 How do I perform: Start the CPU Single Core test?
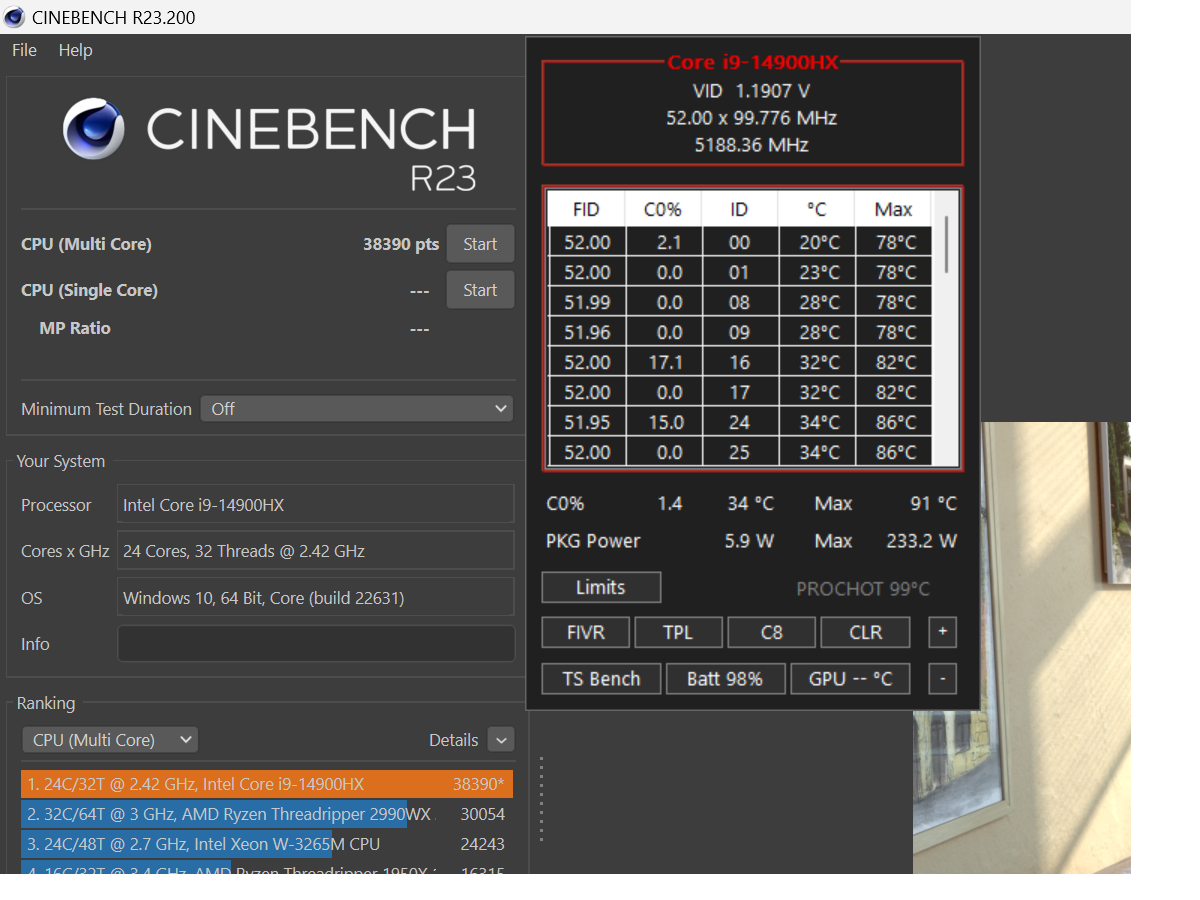480,290
